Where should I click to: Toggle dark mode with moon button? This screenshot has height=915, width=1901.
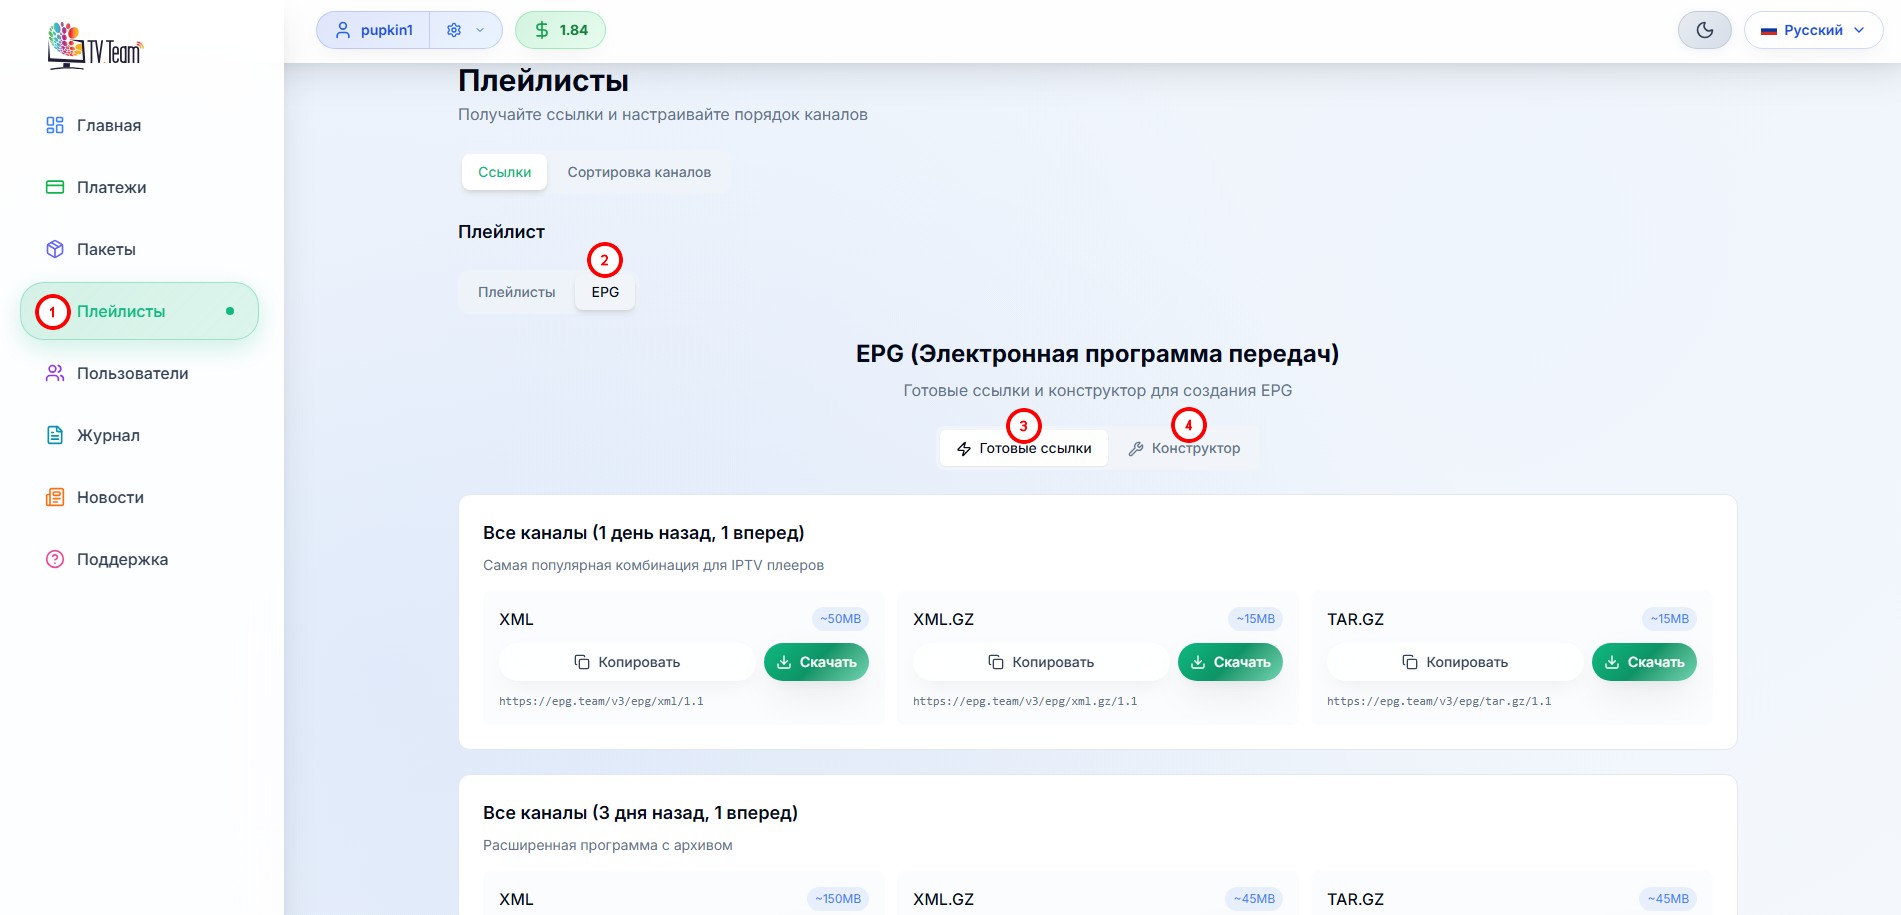coord(1704,30)
